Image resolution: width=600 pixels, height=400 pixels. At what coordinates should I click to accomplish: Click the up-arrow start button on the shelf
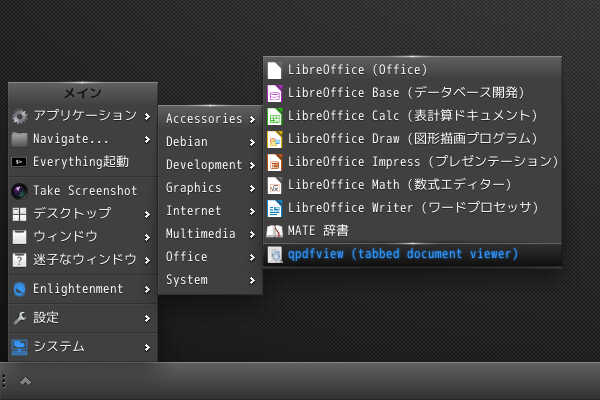(x=25, y=381)
